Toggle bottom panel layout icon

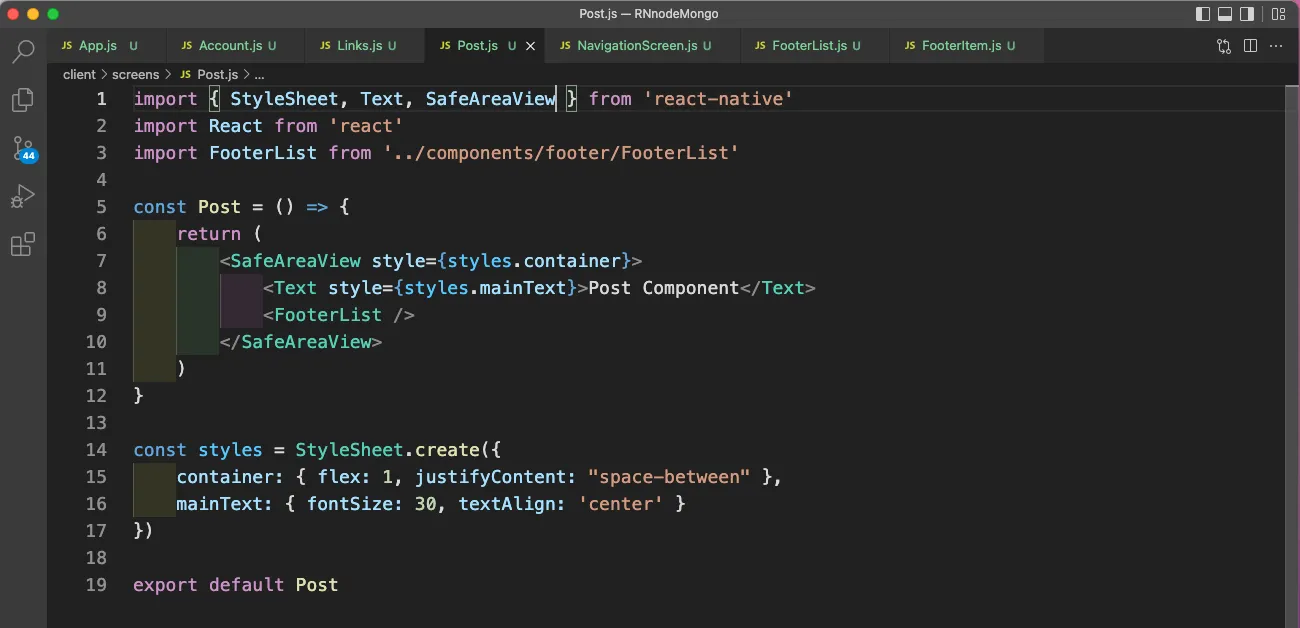[1225, 14]
